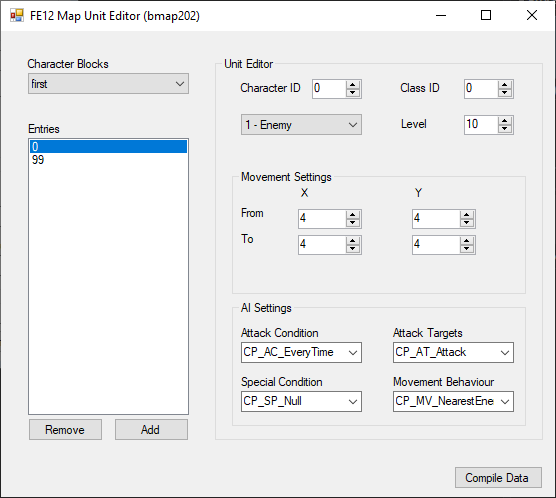The width and height of the screenshot is (556, 498).
Task: Increase Character ID with up arrow
Action: (352, 85)
